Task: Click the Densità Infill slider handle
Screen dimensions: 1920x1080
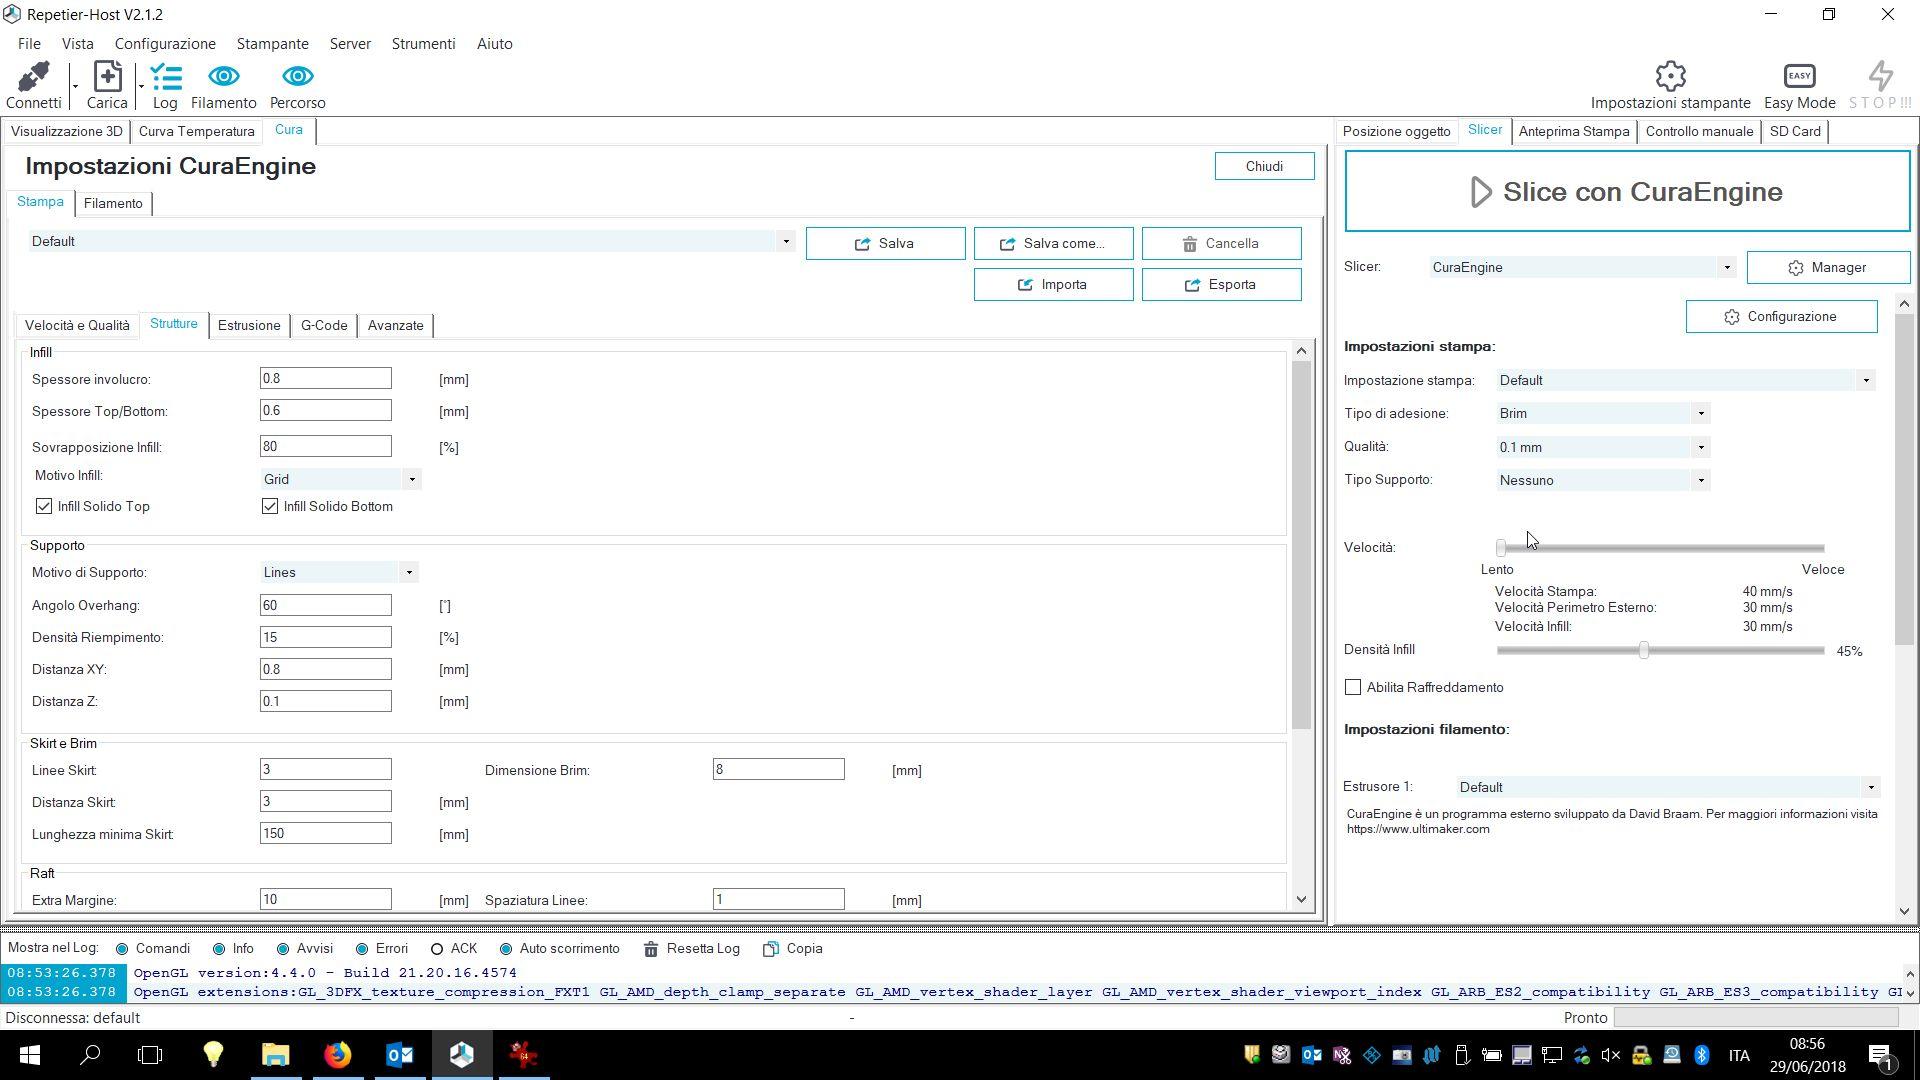Action: click(1643, 651)
